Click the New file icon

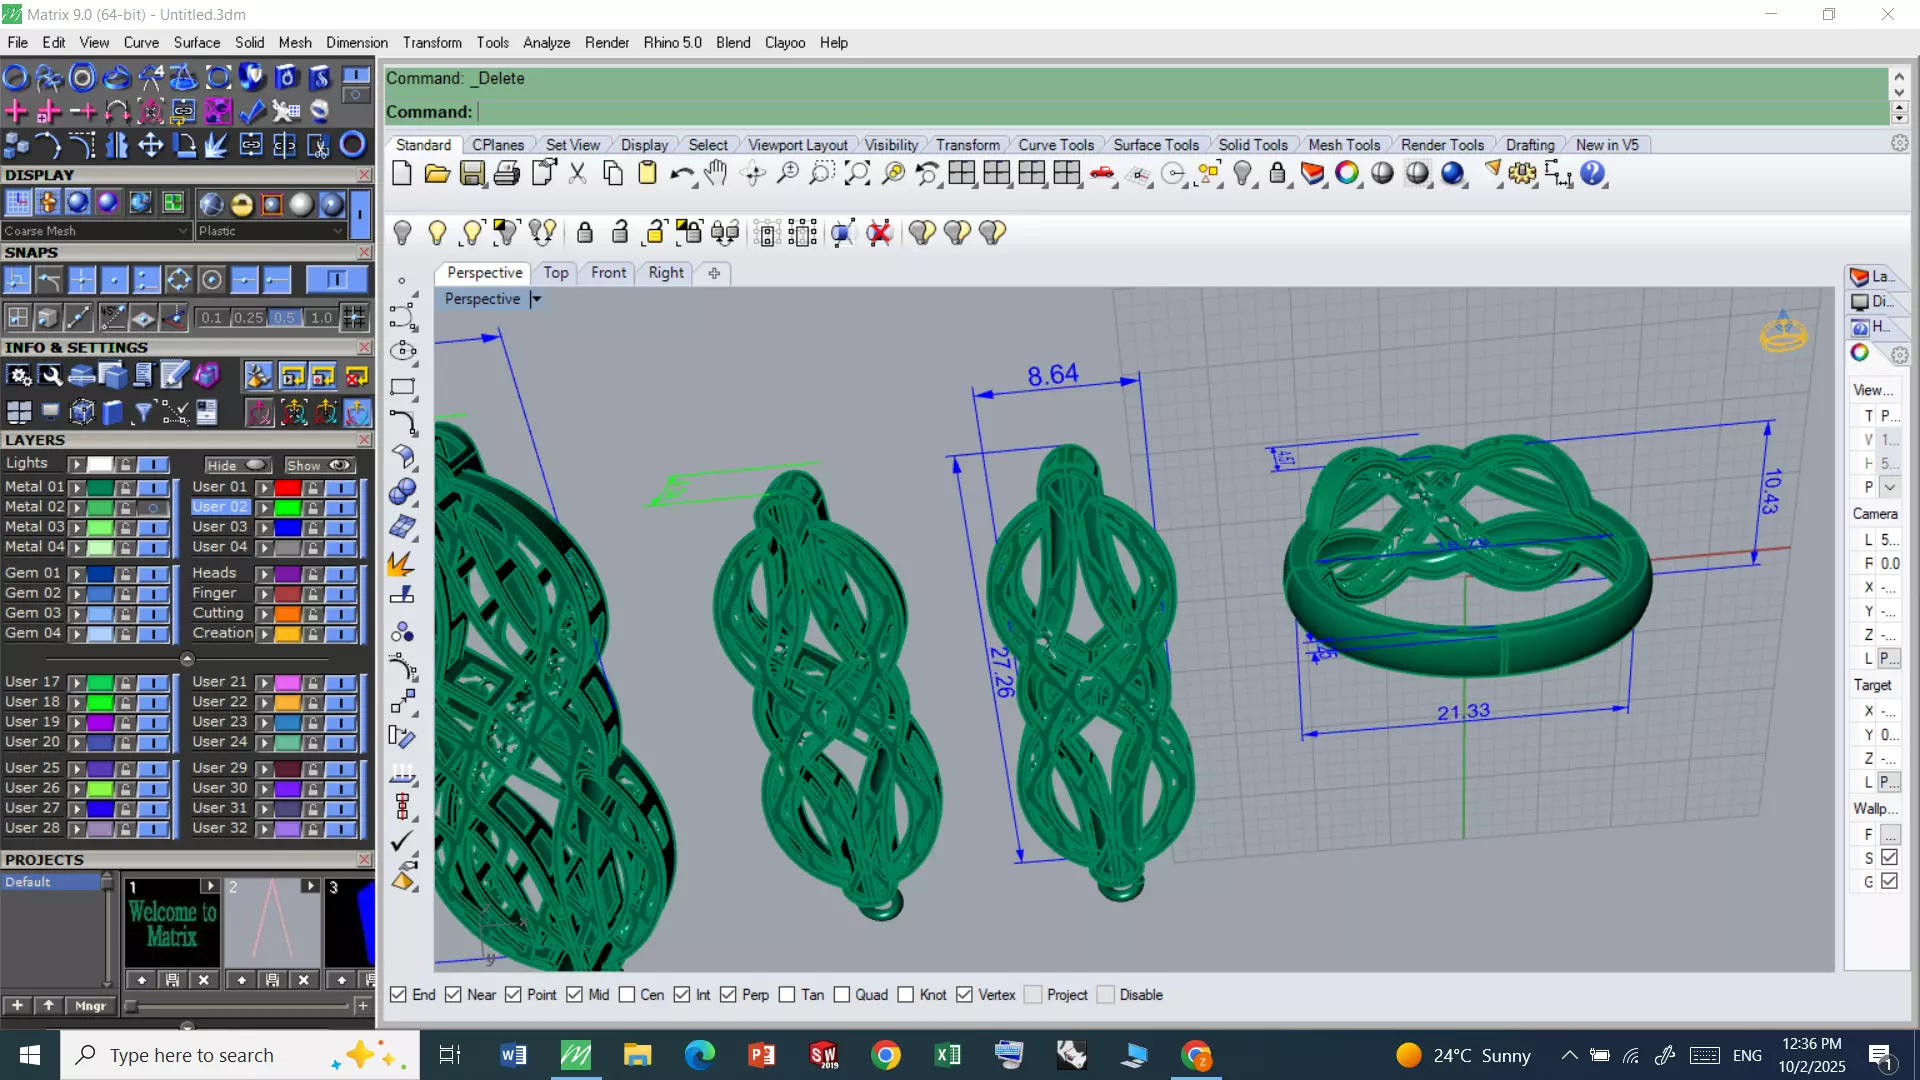402,174
